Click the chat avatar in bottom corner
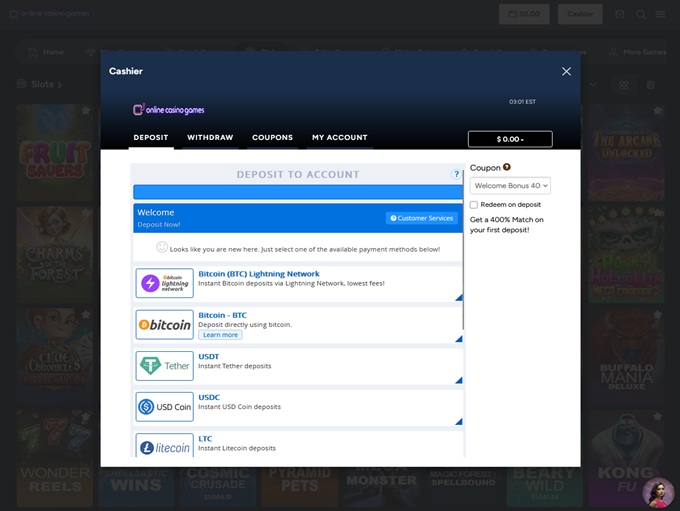The width and height of the screenshot is (680, 511). tap(658, 491)
